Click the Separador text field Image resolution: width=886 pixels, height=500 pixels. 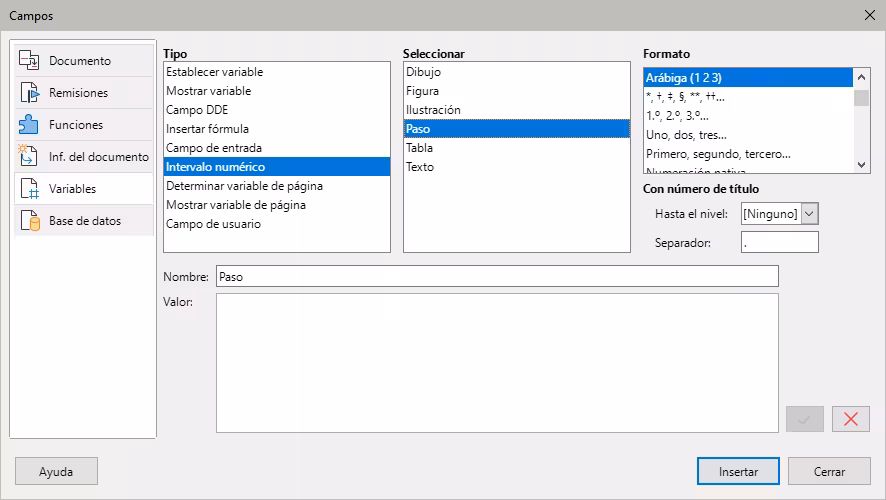click(x=779, y=243)
